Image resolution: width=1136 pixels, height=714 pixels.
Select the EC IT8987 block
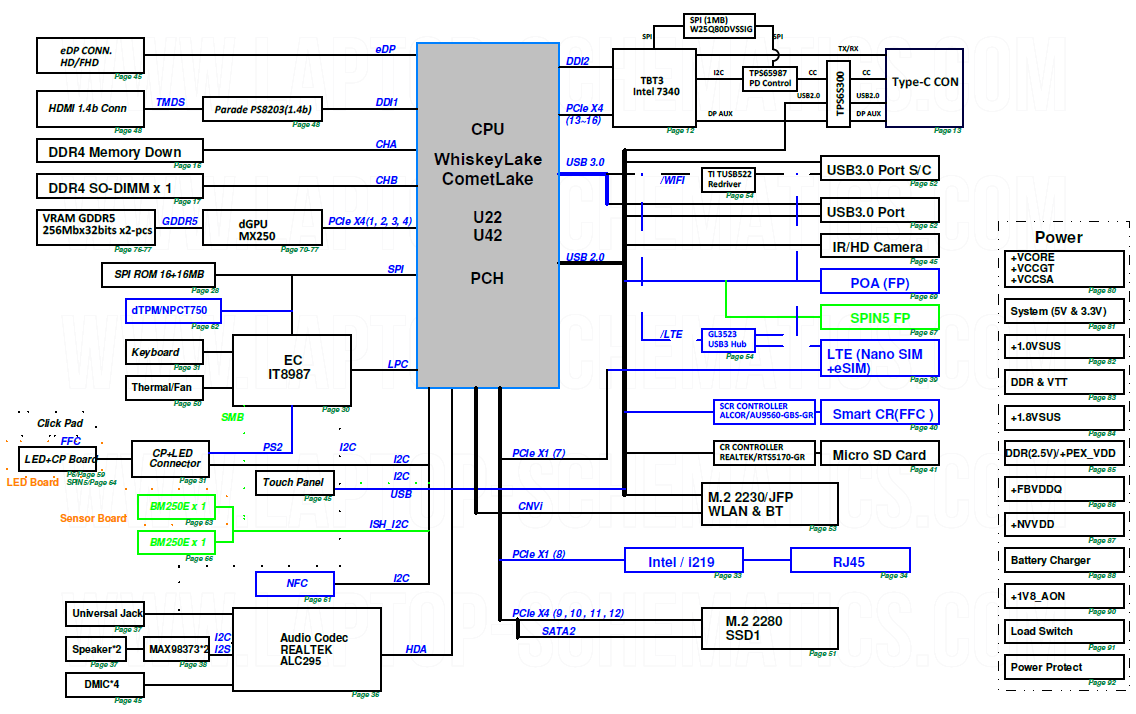(292, 369)
